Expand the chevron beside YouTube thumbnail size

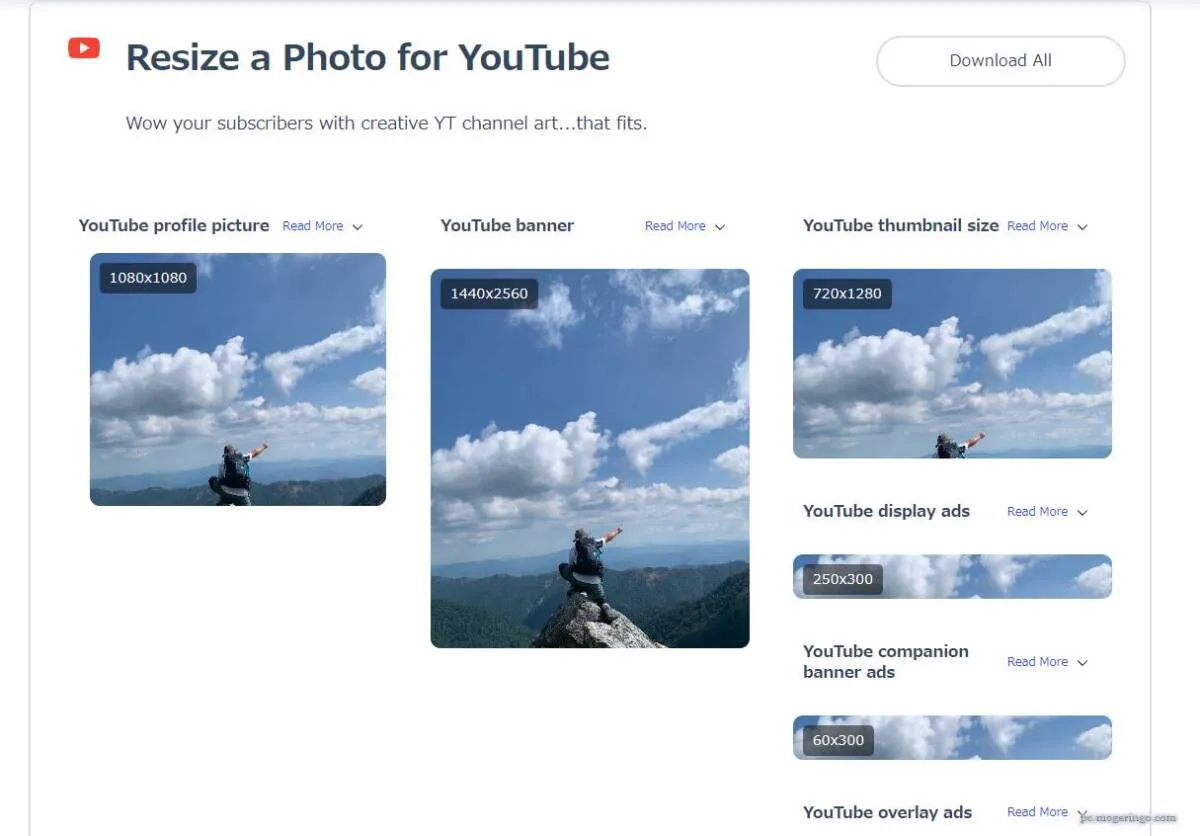coord(1082,227)
